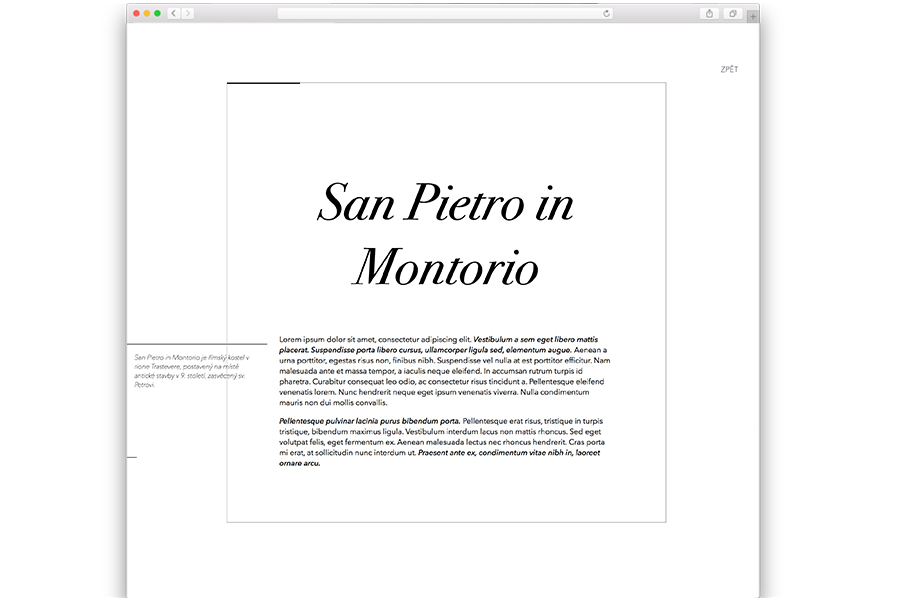Click the thick black line above the card
Image resolution: width=900 pixels, height=600 pixels.
tap(263, 83)
